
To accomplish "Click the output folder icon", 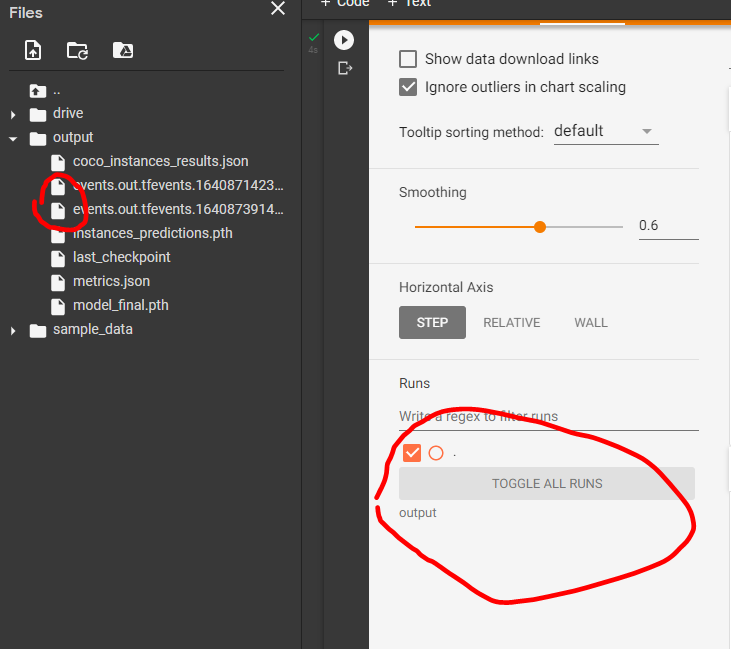I will 38,138.
